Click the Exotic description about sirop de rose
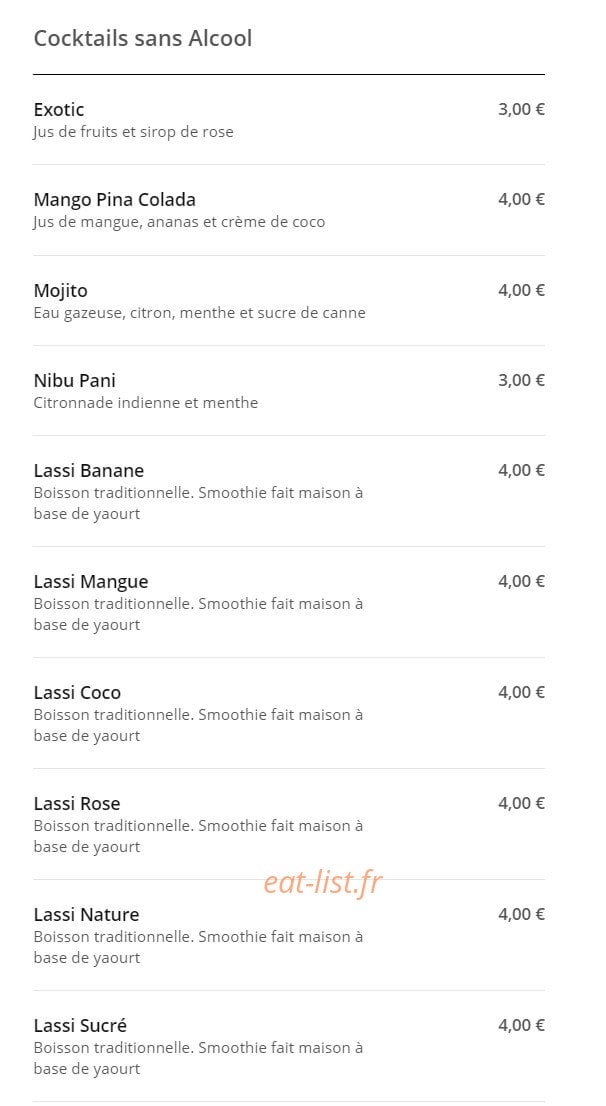This screenshot has width=606, height=1106. pyautogui.click(x=133, y=132)
